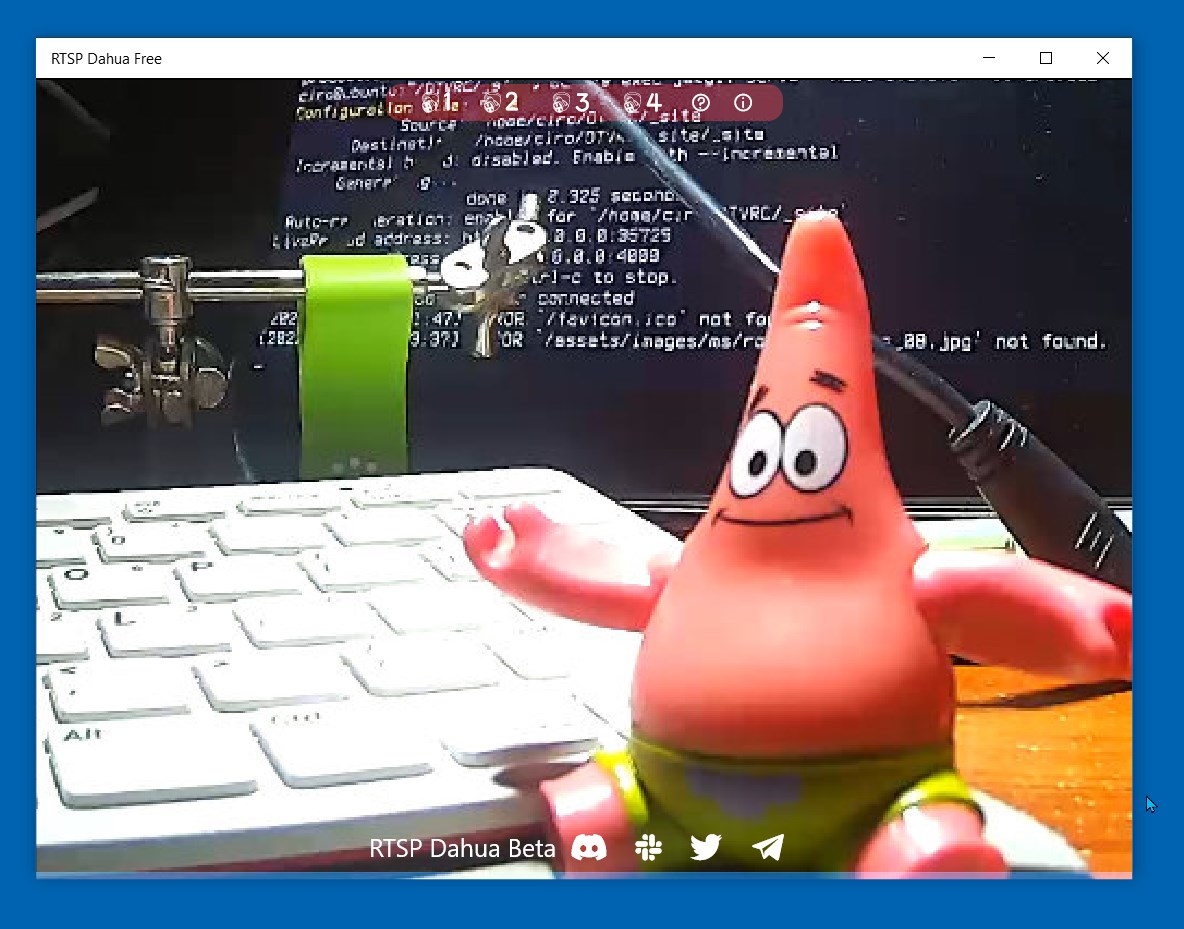The width and height of the screenshot is (1184, 929).
Task: Open the info (i) icon
Action: coord(743,102)
